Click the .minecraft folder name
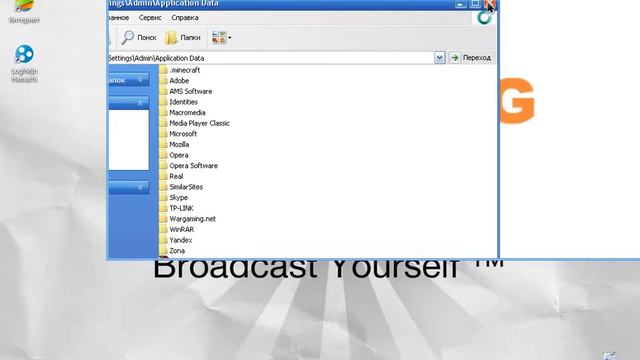Viewport: 640px width, 360px height. 184,70
